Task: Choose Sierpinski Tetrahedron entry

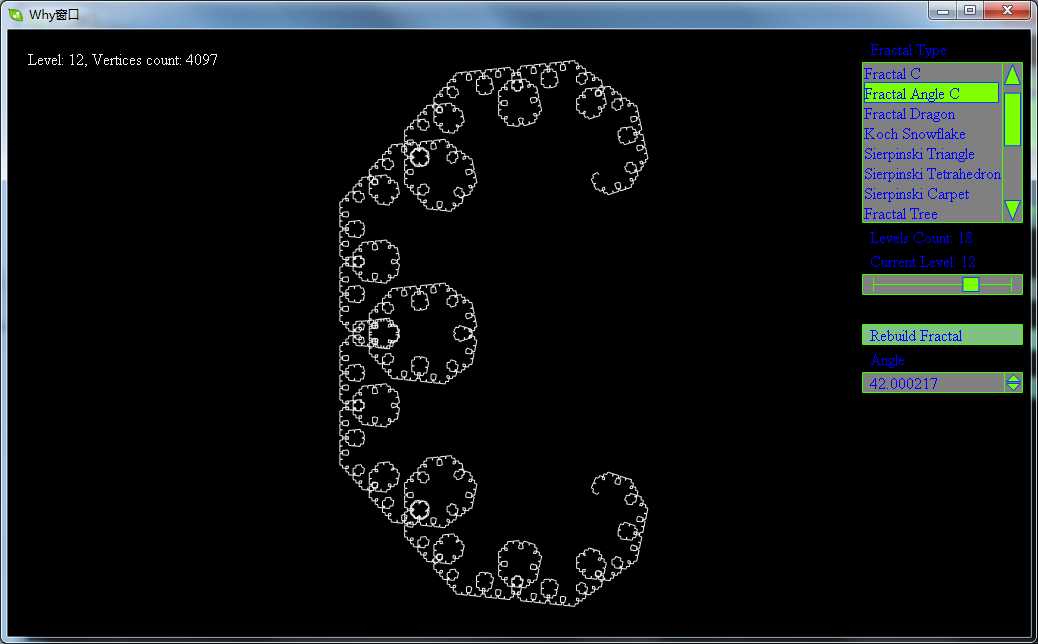Action: coord(931,174)
